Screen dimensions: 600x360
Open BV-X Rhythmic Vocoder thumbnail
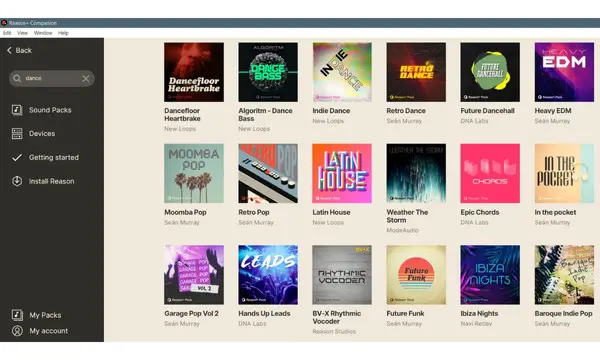342,275
